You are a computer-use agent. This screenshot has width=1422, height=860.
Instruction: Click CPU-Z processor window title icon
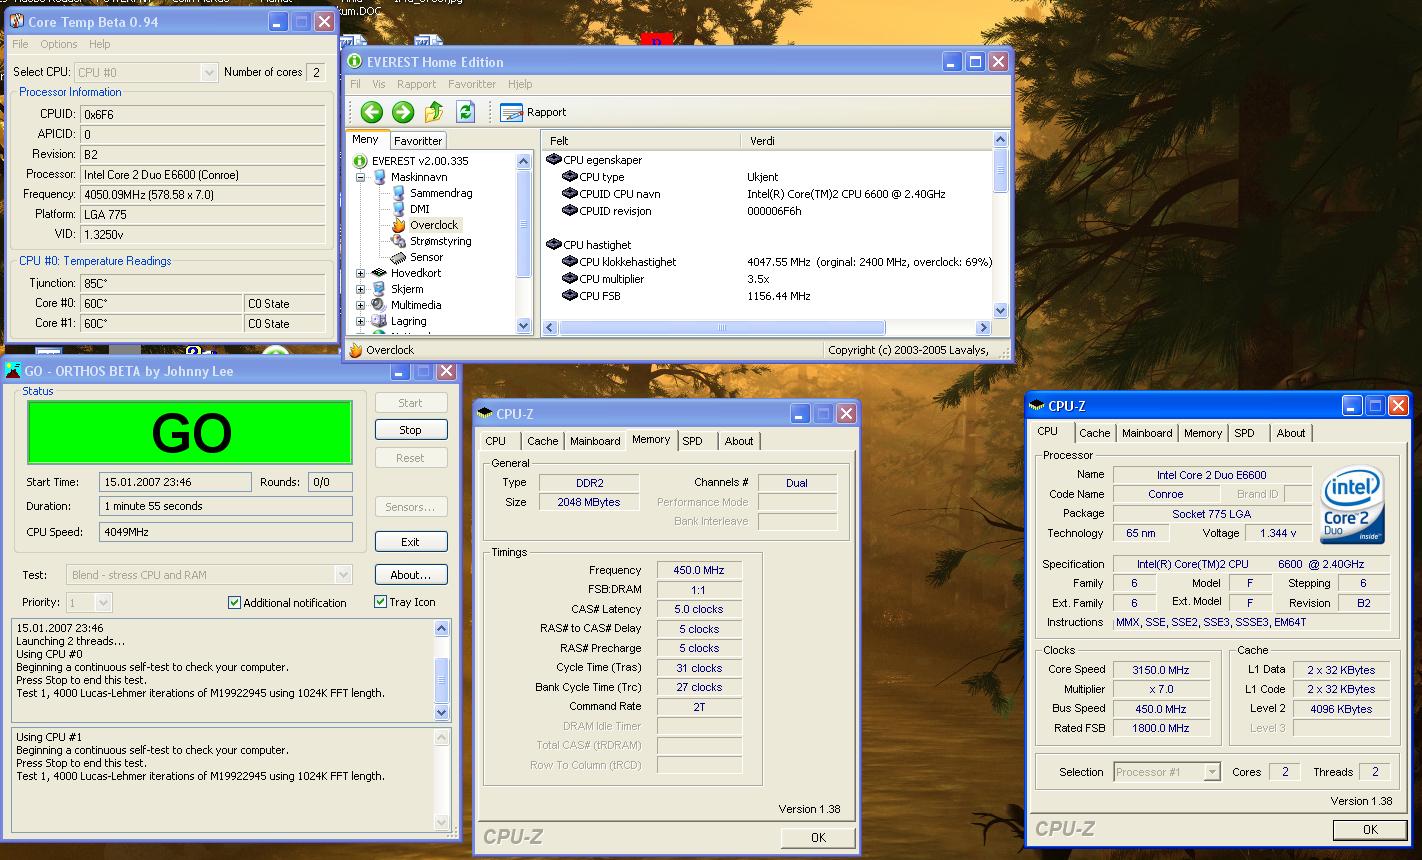(x=1037, y=405)
